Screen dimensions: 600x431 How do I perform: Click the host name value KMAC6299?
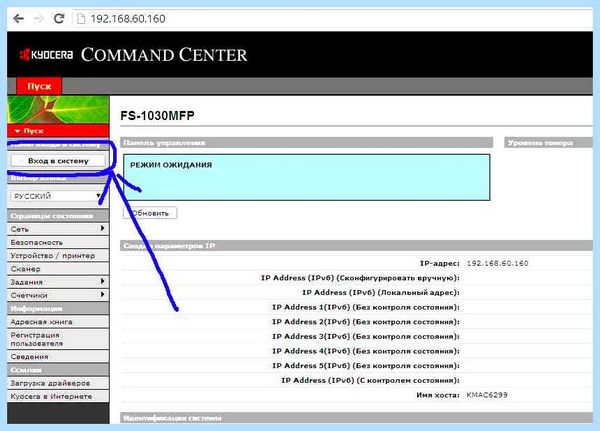[487, 395]
